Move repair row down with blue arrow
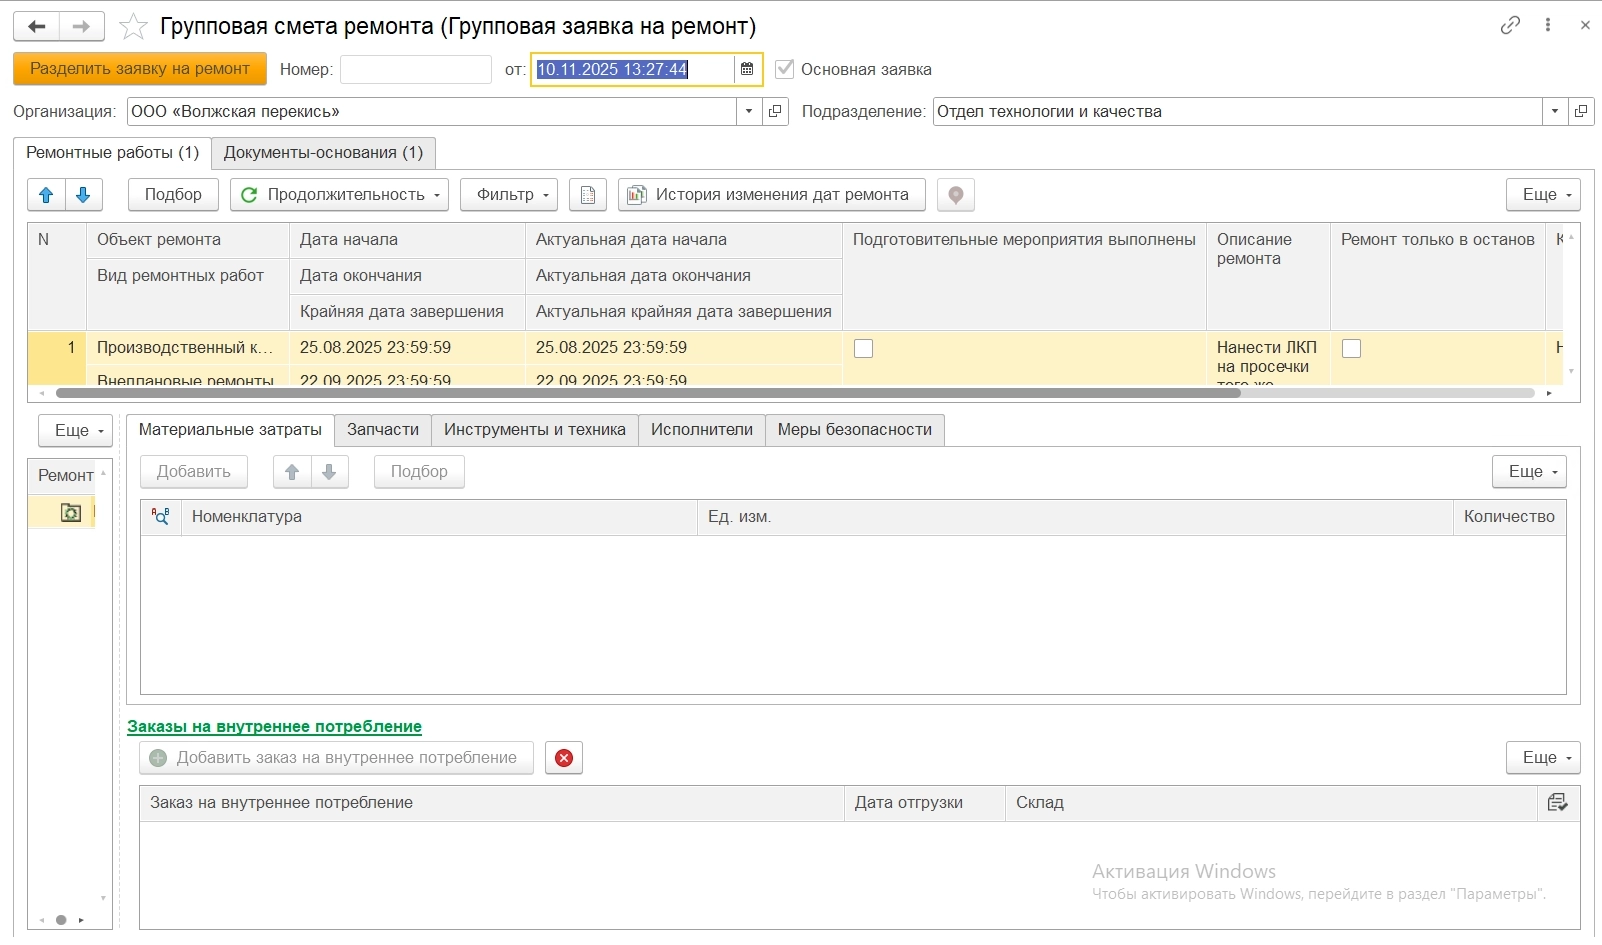The image size is (1602, 945). click(84, 195)
